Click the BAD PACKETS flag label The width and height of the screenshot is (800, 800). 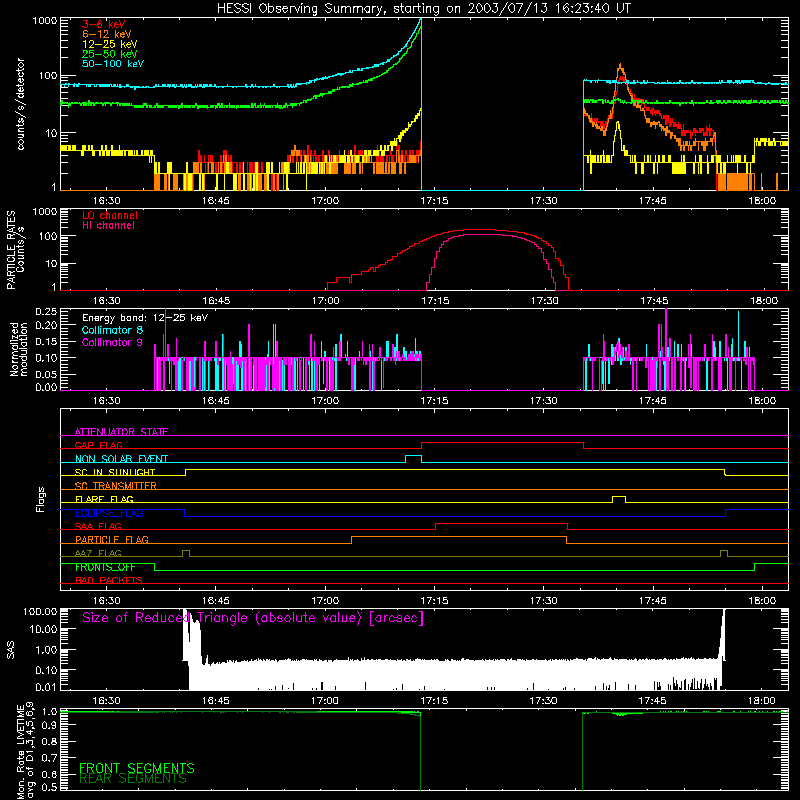pos(109,580)
